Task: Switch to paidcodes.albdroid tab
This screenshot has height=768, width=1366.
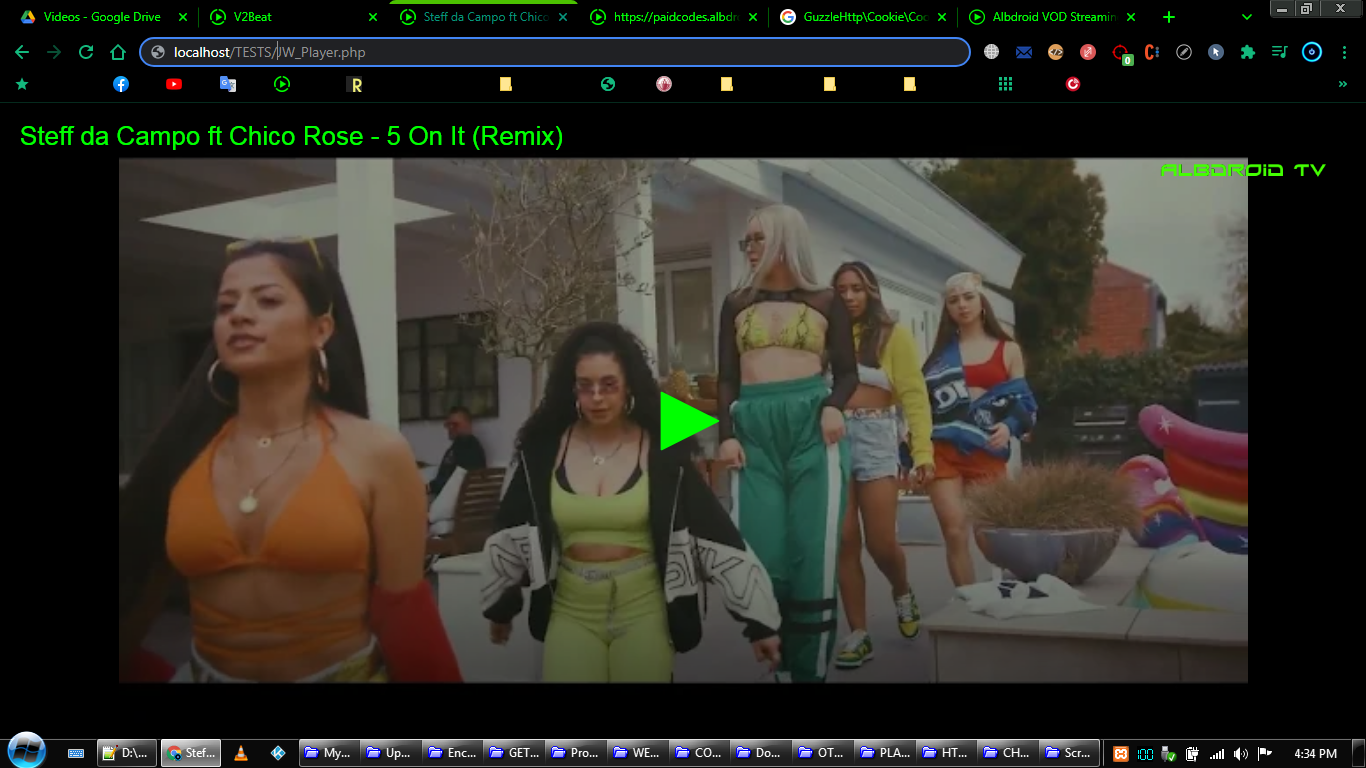Action: pyautogui.click(x=675, y=17)
